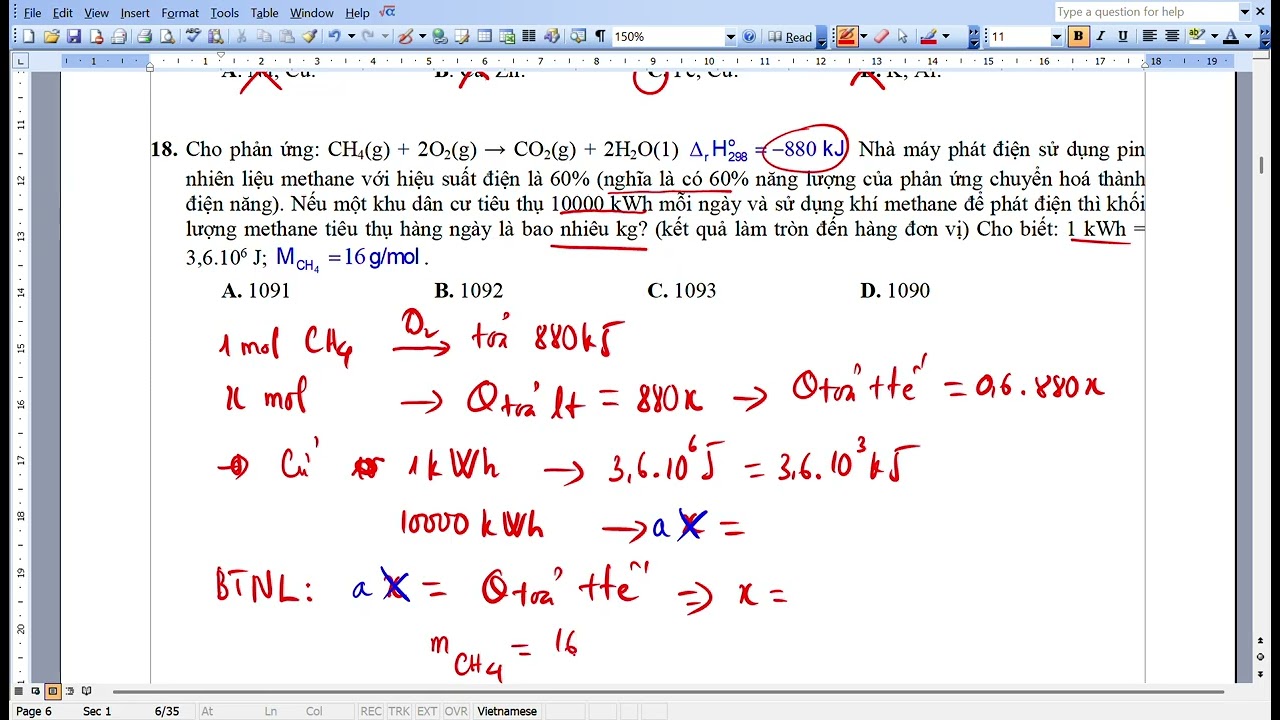This screenshot has width=1280, height=720.
Task: Expand the undo history dropdown arrow
Action: tap(350, 37)
